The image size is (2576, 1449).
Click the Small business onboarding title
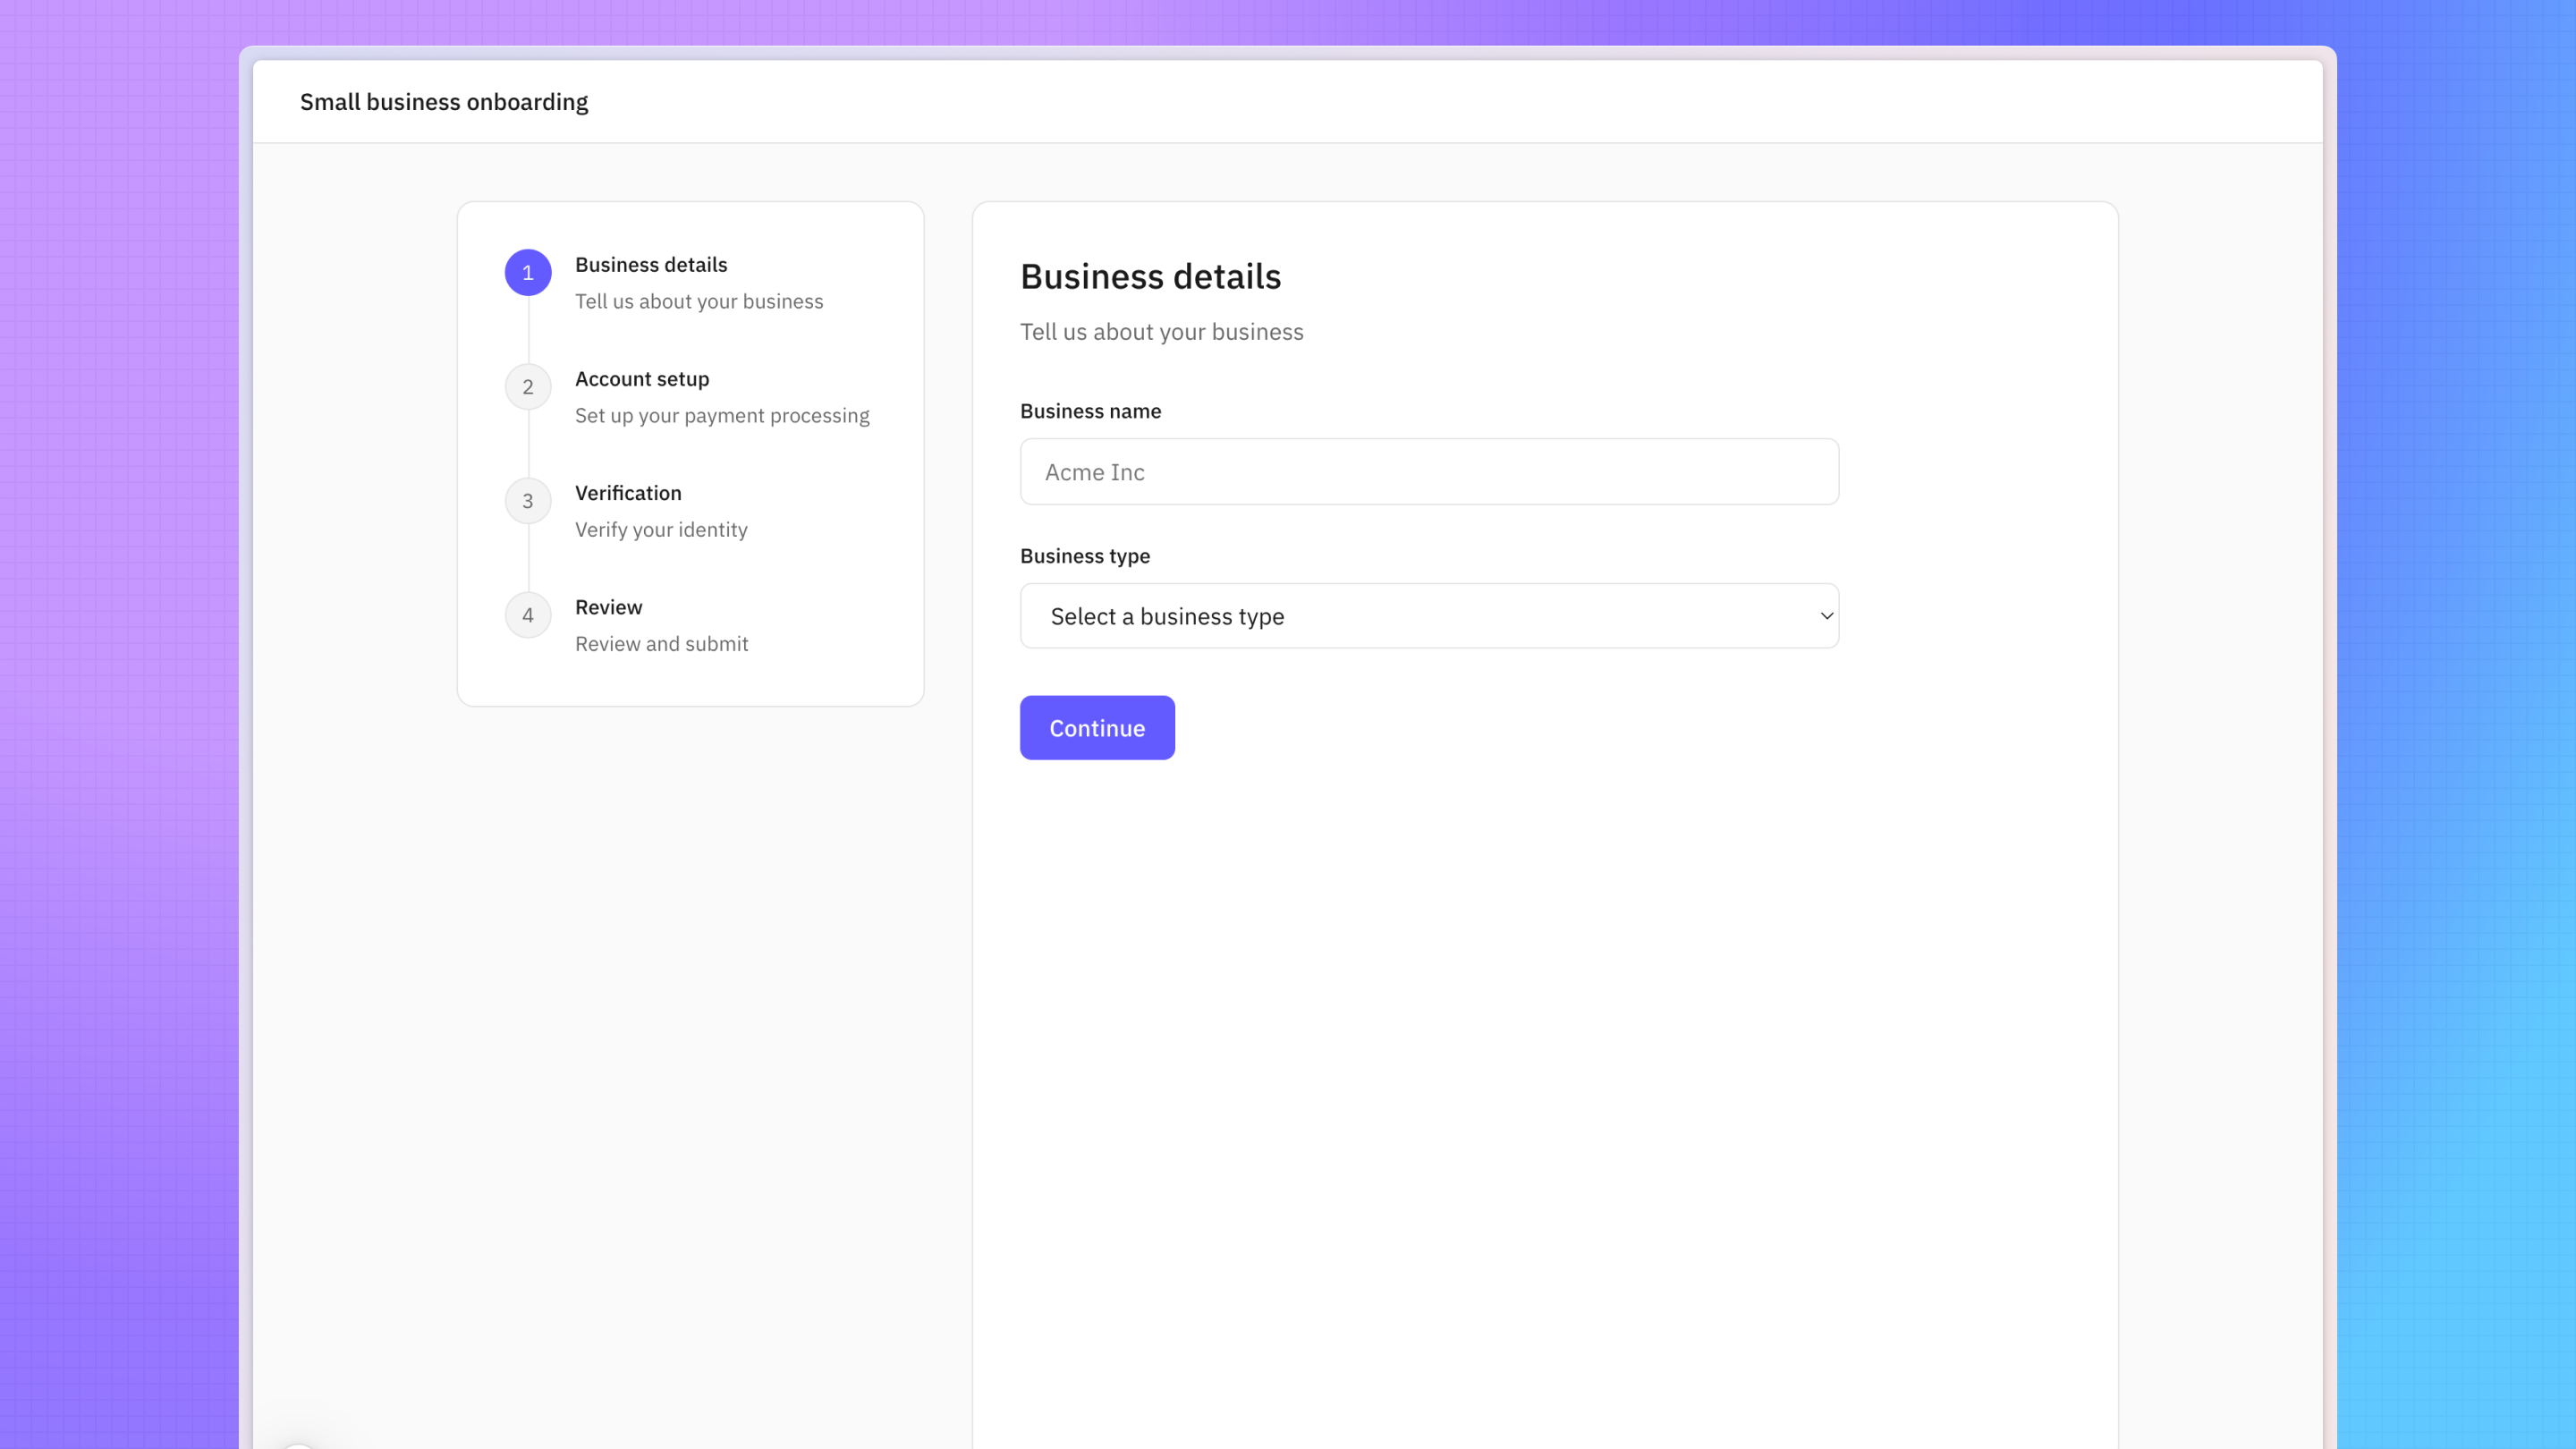coord(444,102)
